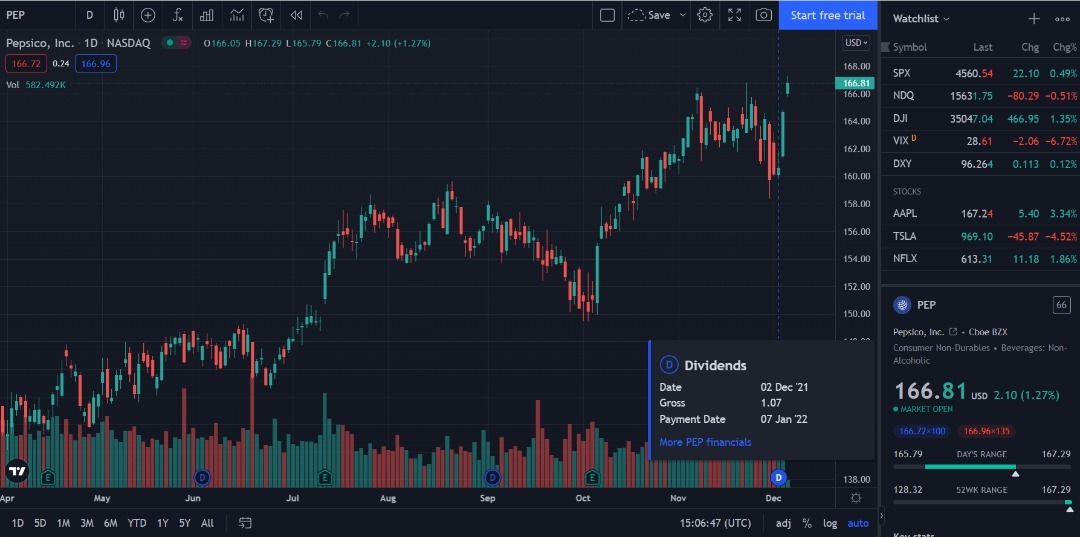Select DXY row in the watchlist
1080x537 pixels.
pos(981,164)
